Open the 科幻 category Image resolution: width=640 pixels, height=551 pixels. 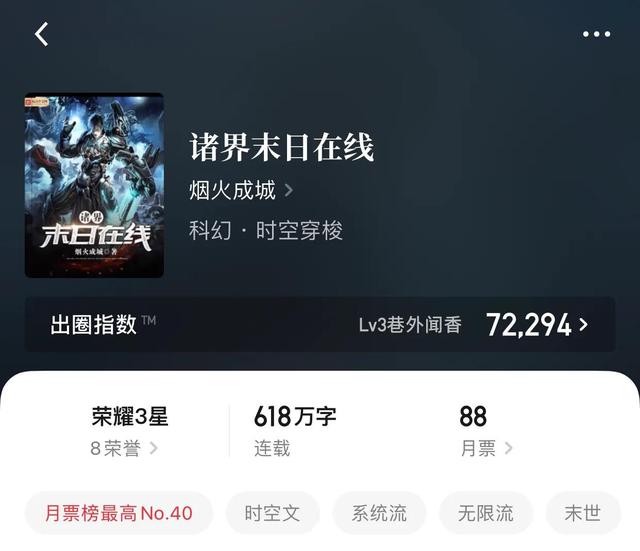point(210,230)
